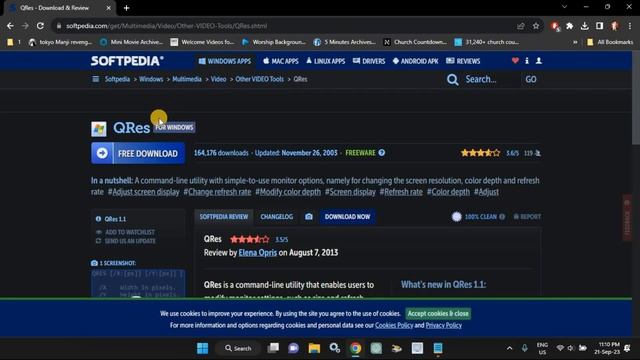The image size is (640, 360).
Task: Open the Cookies Policy link
Action: [x=394, y=325]
